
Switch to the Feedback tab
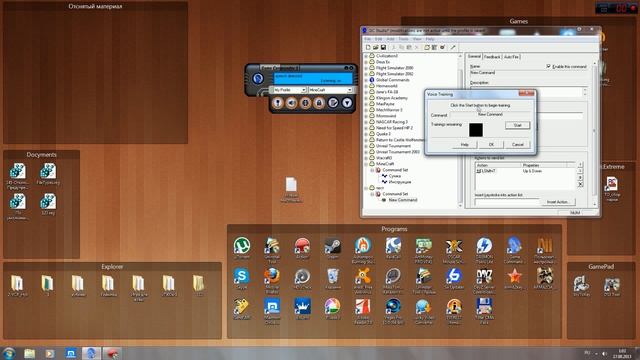pos(492,57)
